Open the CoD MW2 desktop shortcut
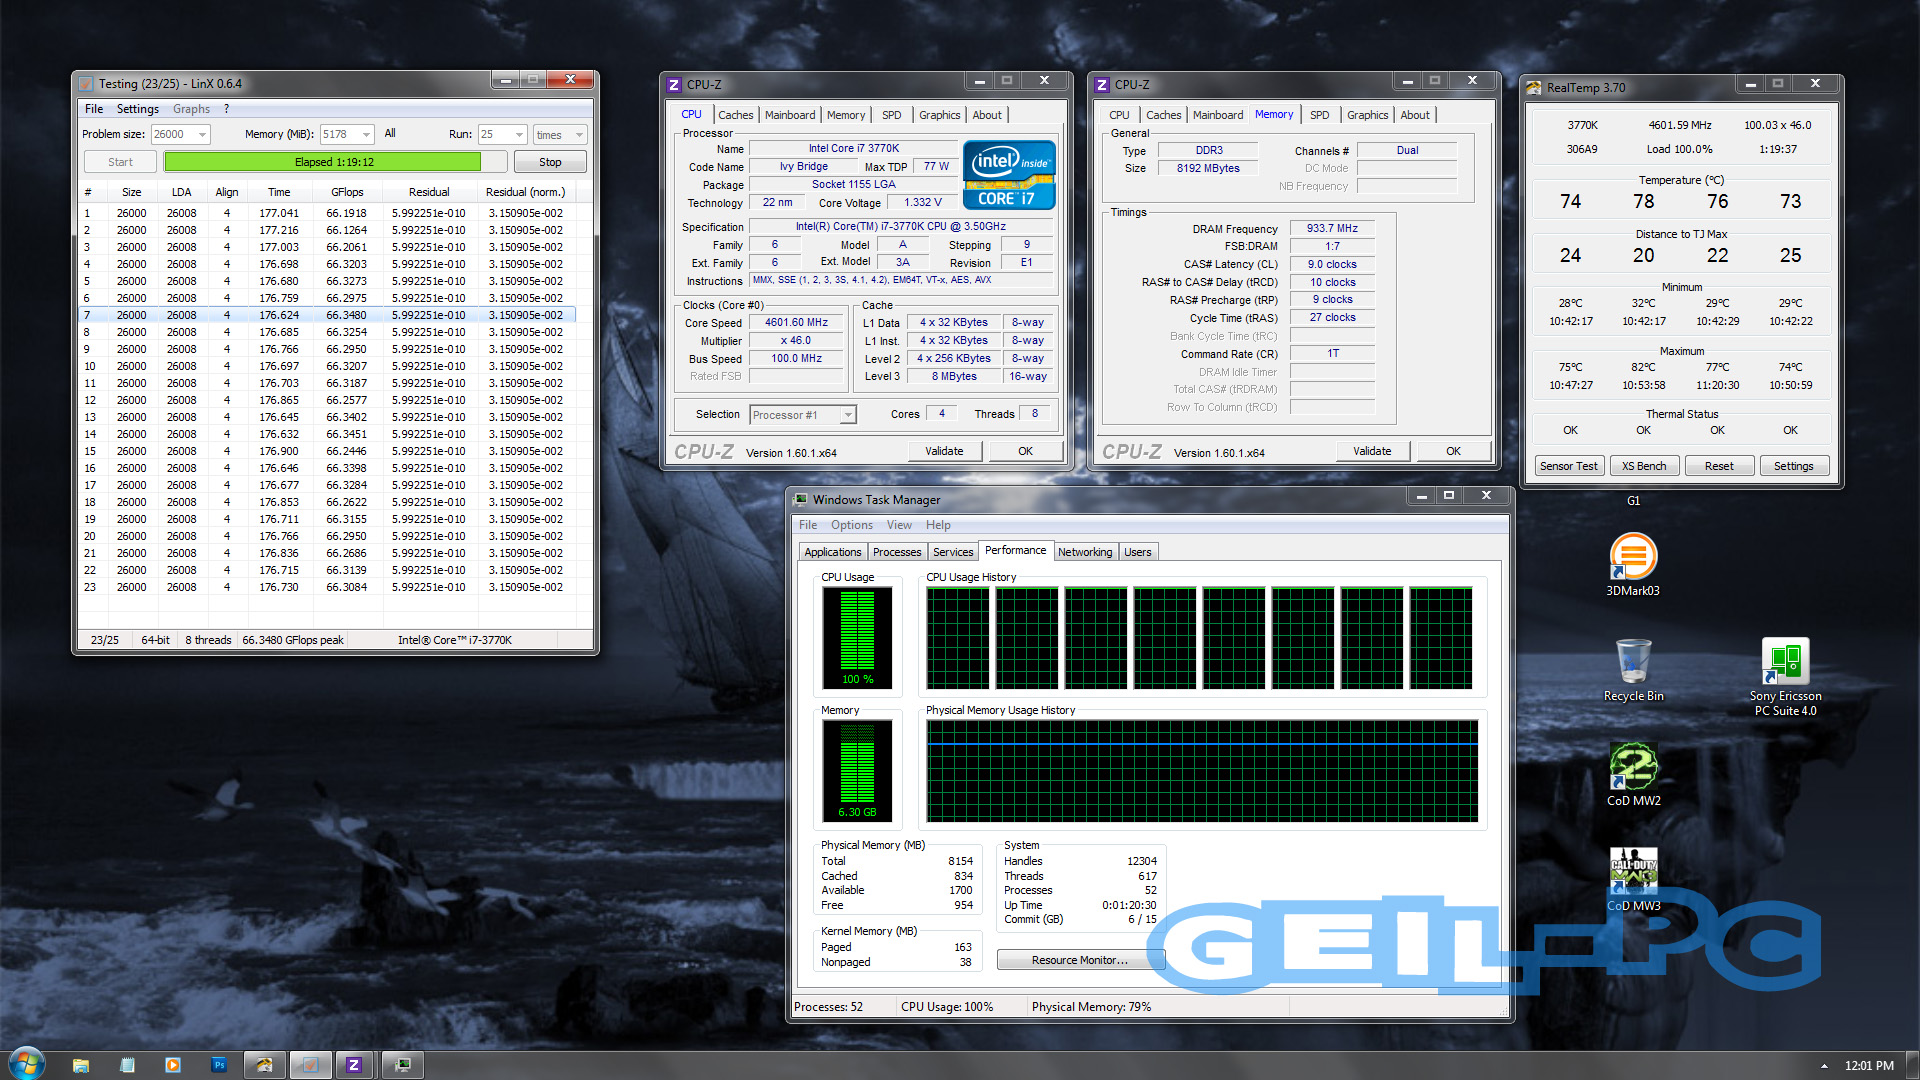Image resolution: width=1920 pixels, height=1080 pixels. click(1633, 768)
